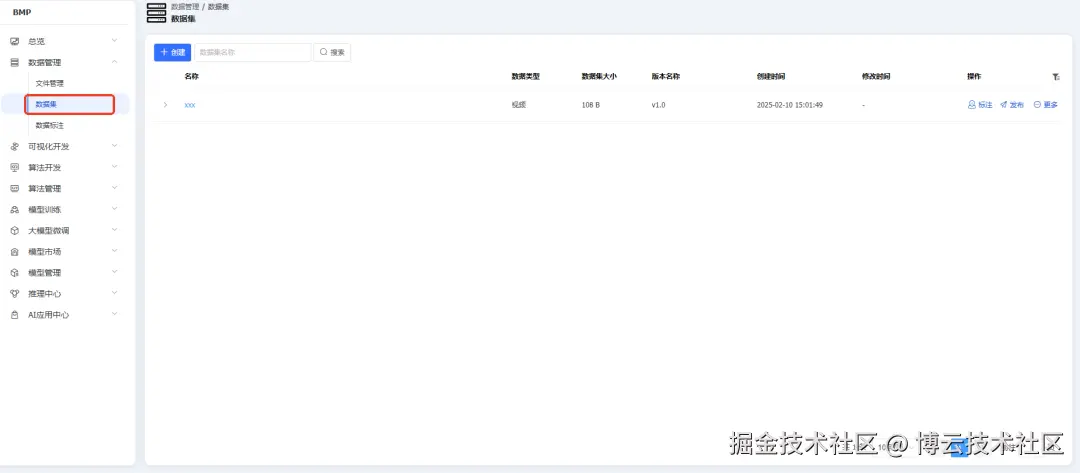Viewport: 1080px width, 473px height.
Task: Click the 搜索 search button
Action: click(332, 52)
